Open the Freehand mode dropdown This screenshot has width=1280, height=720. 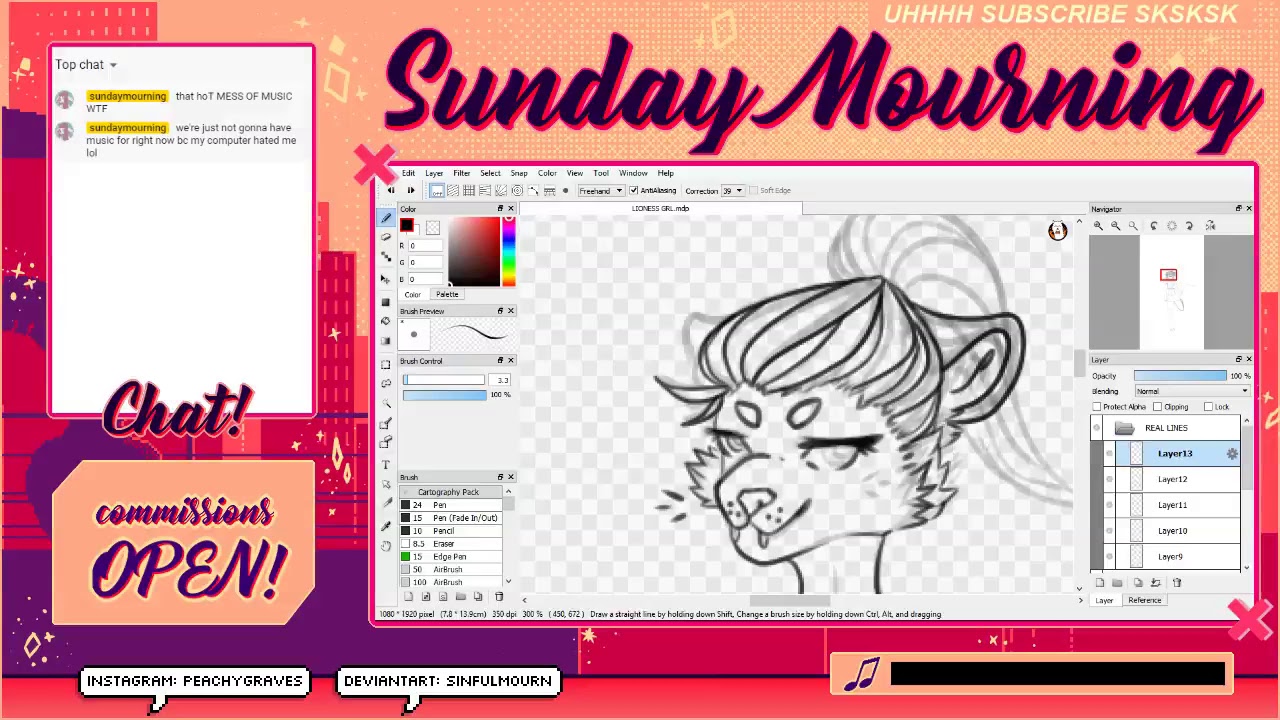coord(601,190)
